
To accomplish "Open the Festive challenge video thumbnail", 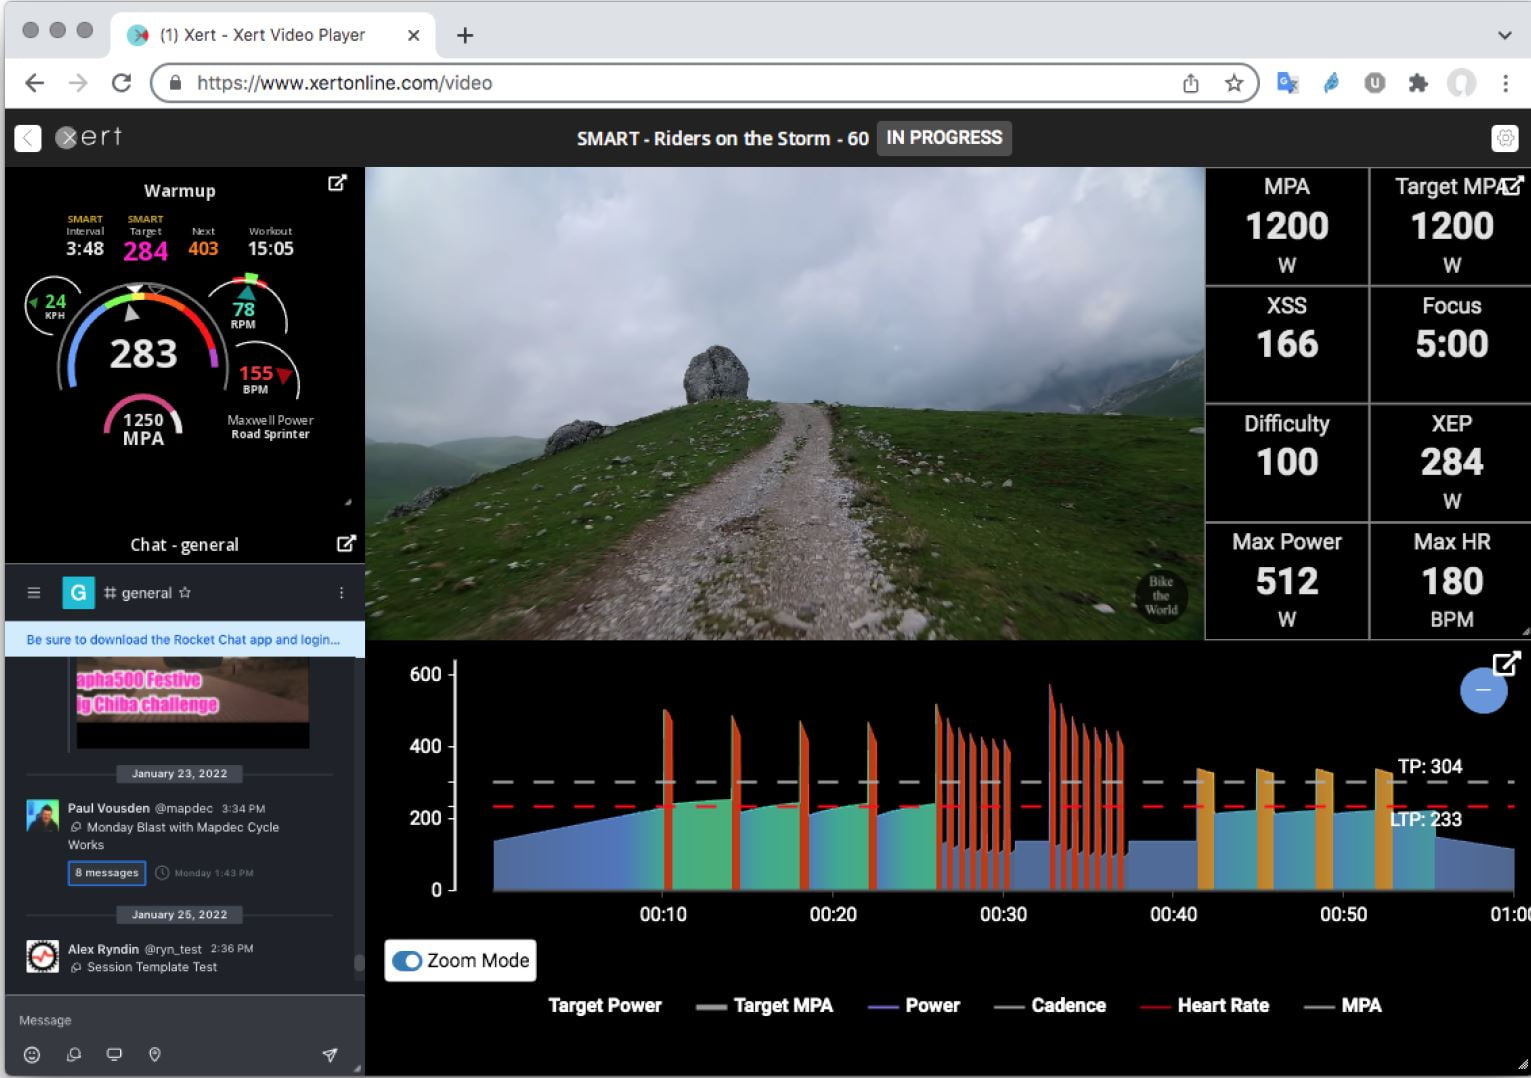I will [x=193, y=702].
